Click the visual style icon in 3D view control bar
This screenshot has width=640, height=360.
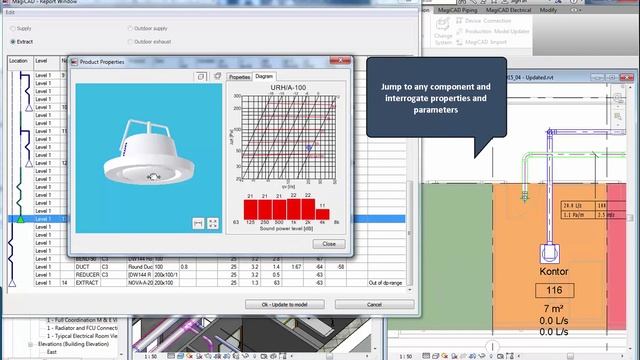[180, 356]
